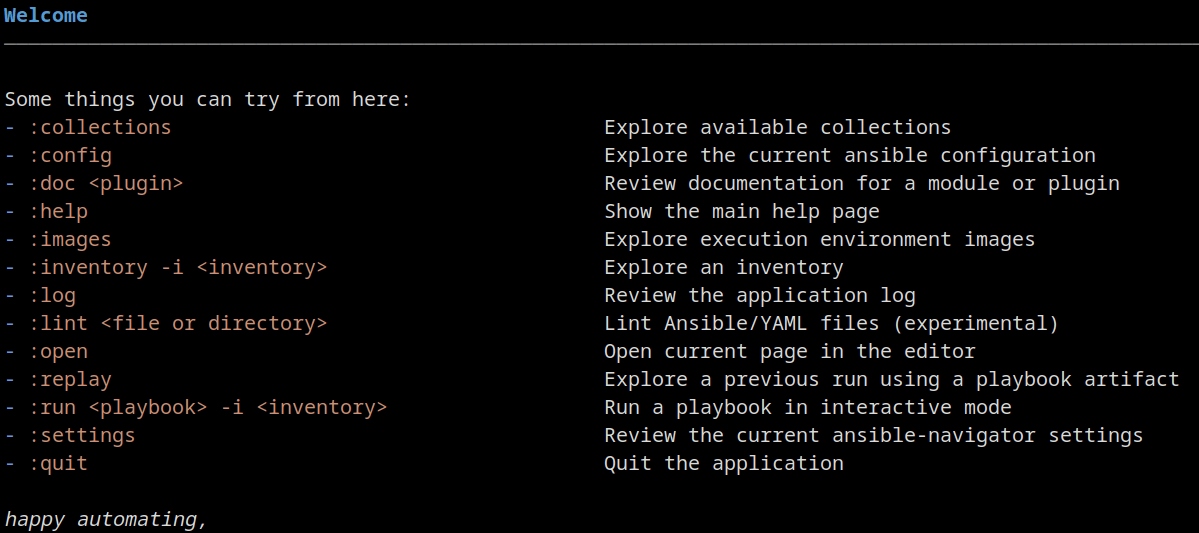This screenshot has height=533, width=1199.
Task: Select the ":log" command
Action: pyautogui.click(x=52, y=295)
